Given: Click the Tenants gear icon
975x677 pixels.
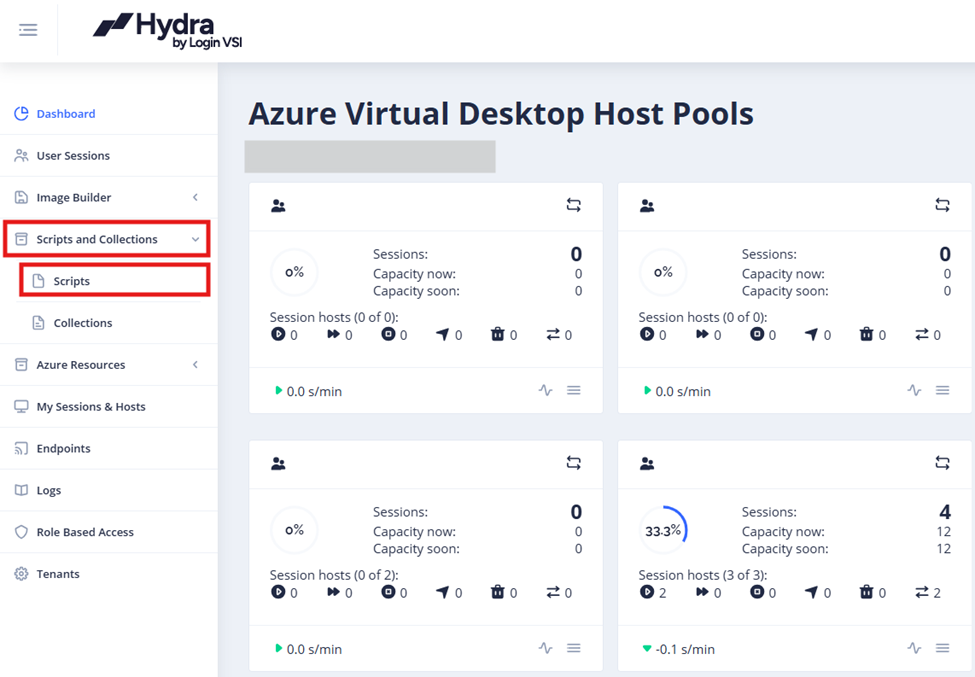Looking at the screenshot, I should click(x=21, y=574).
